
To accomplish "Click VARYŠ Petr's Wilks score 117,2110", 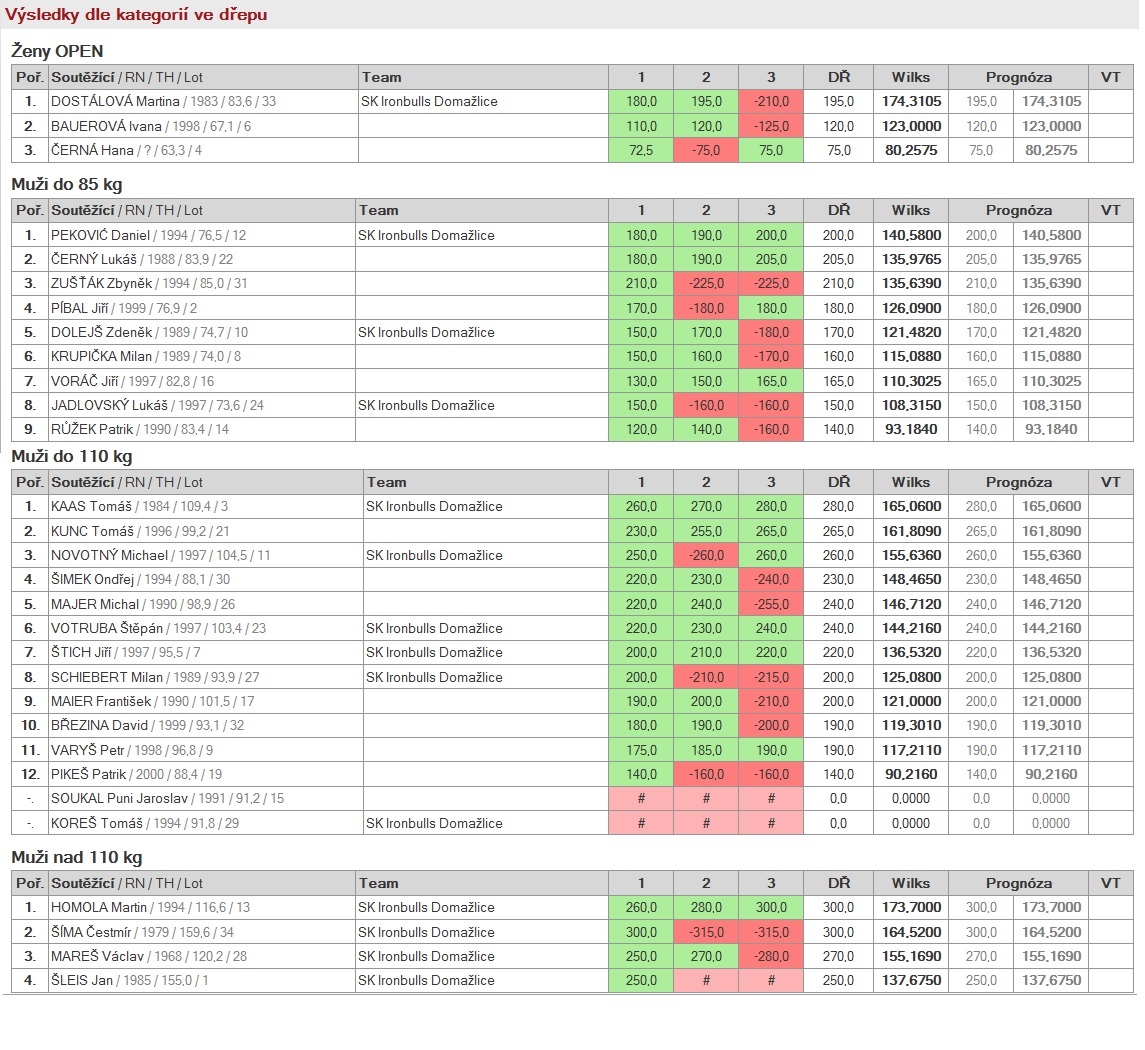I will tap(911, 750).
